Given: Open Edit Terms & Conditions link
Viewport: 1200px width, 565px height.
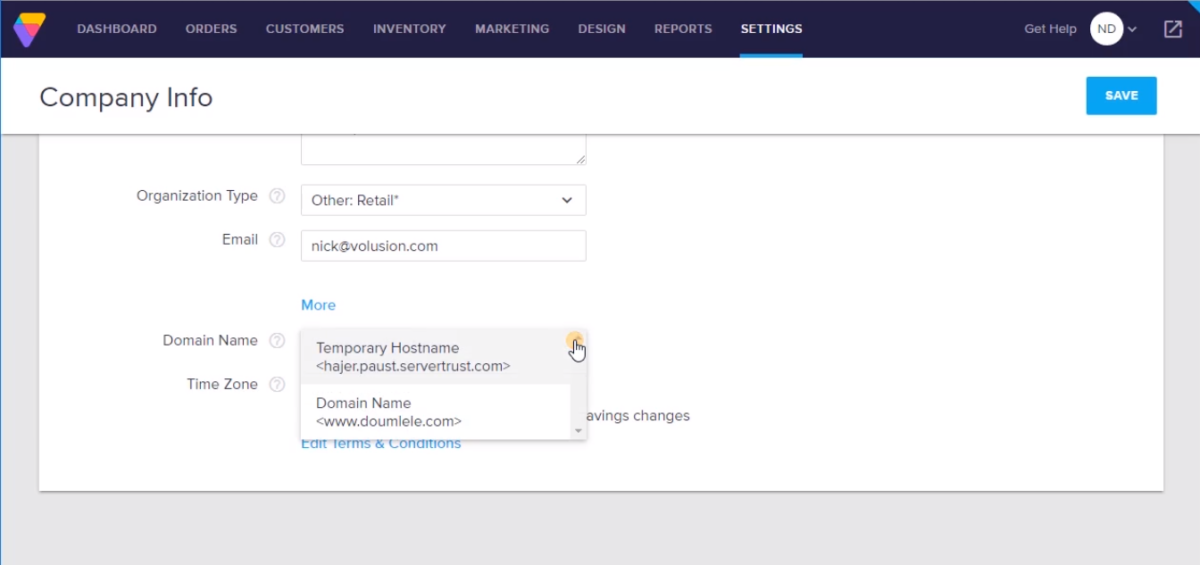Looking at the screenshot, I should (x=381, y=444).
